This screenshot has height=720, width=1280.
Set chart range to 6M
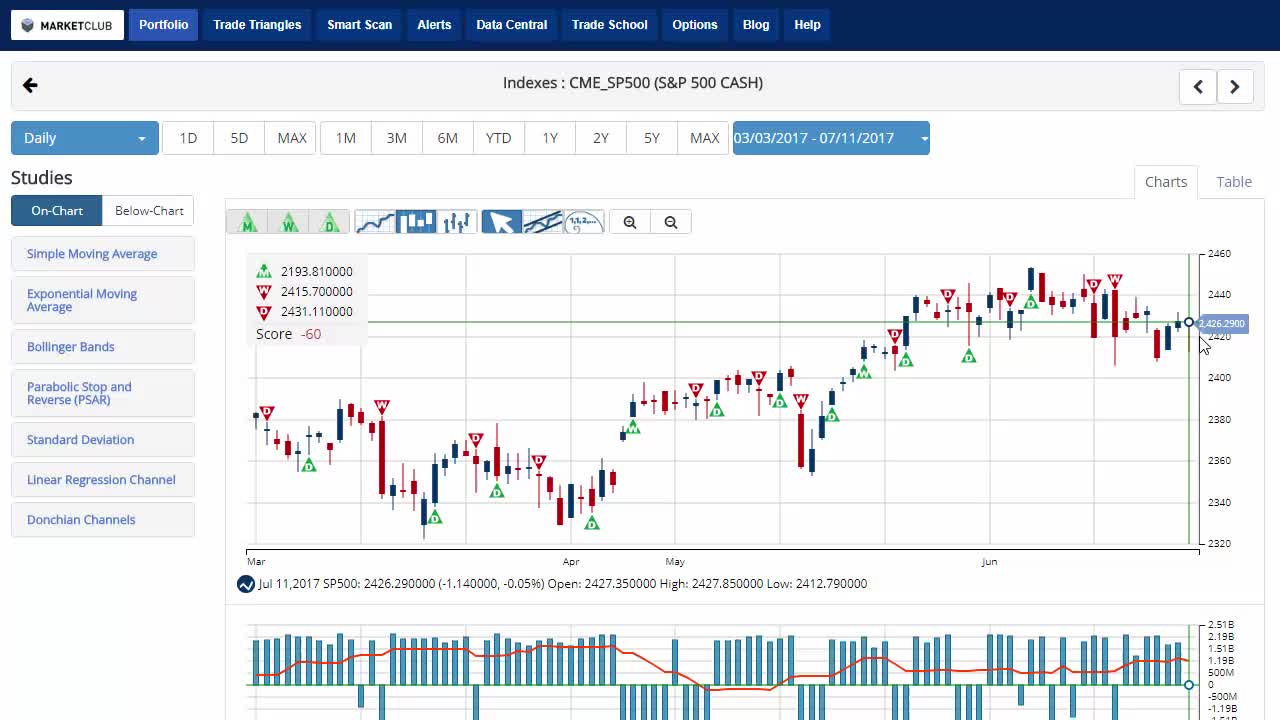tap(448, 138)
